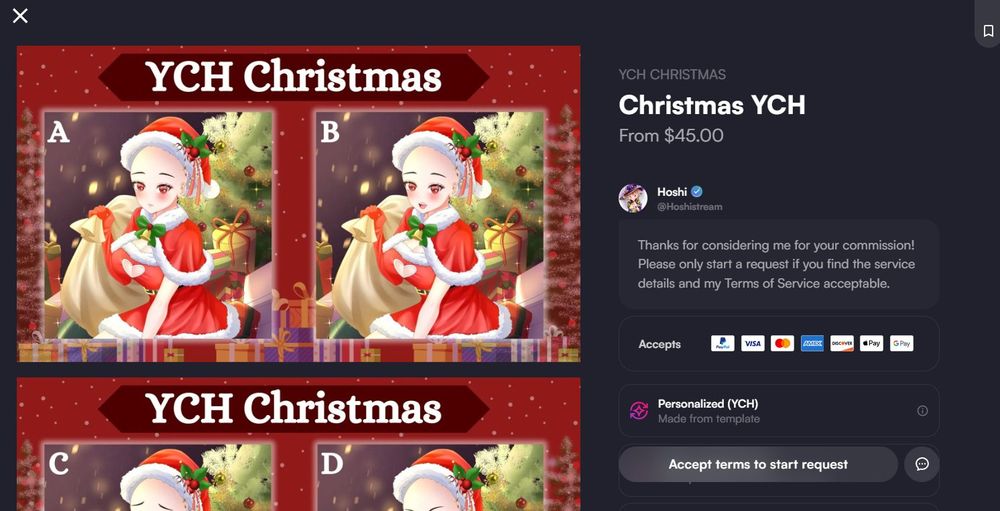Bookmark this Christmas YCH listing

point(988,31)
